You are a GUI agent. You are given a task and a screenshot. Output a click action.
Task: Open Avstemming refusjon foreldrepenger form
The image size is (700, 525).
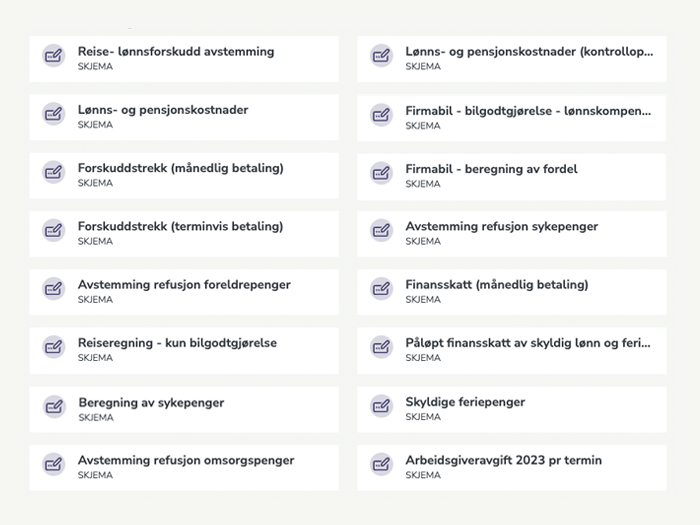[x=184, y=285]
